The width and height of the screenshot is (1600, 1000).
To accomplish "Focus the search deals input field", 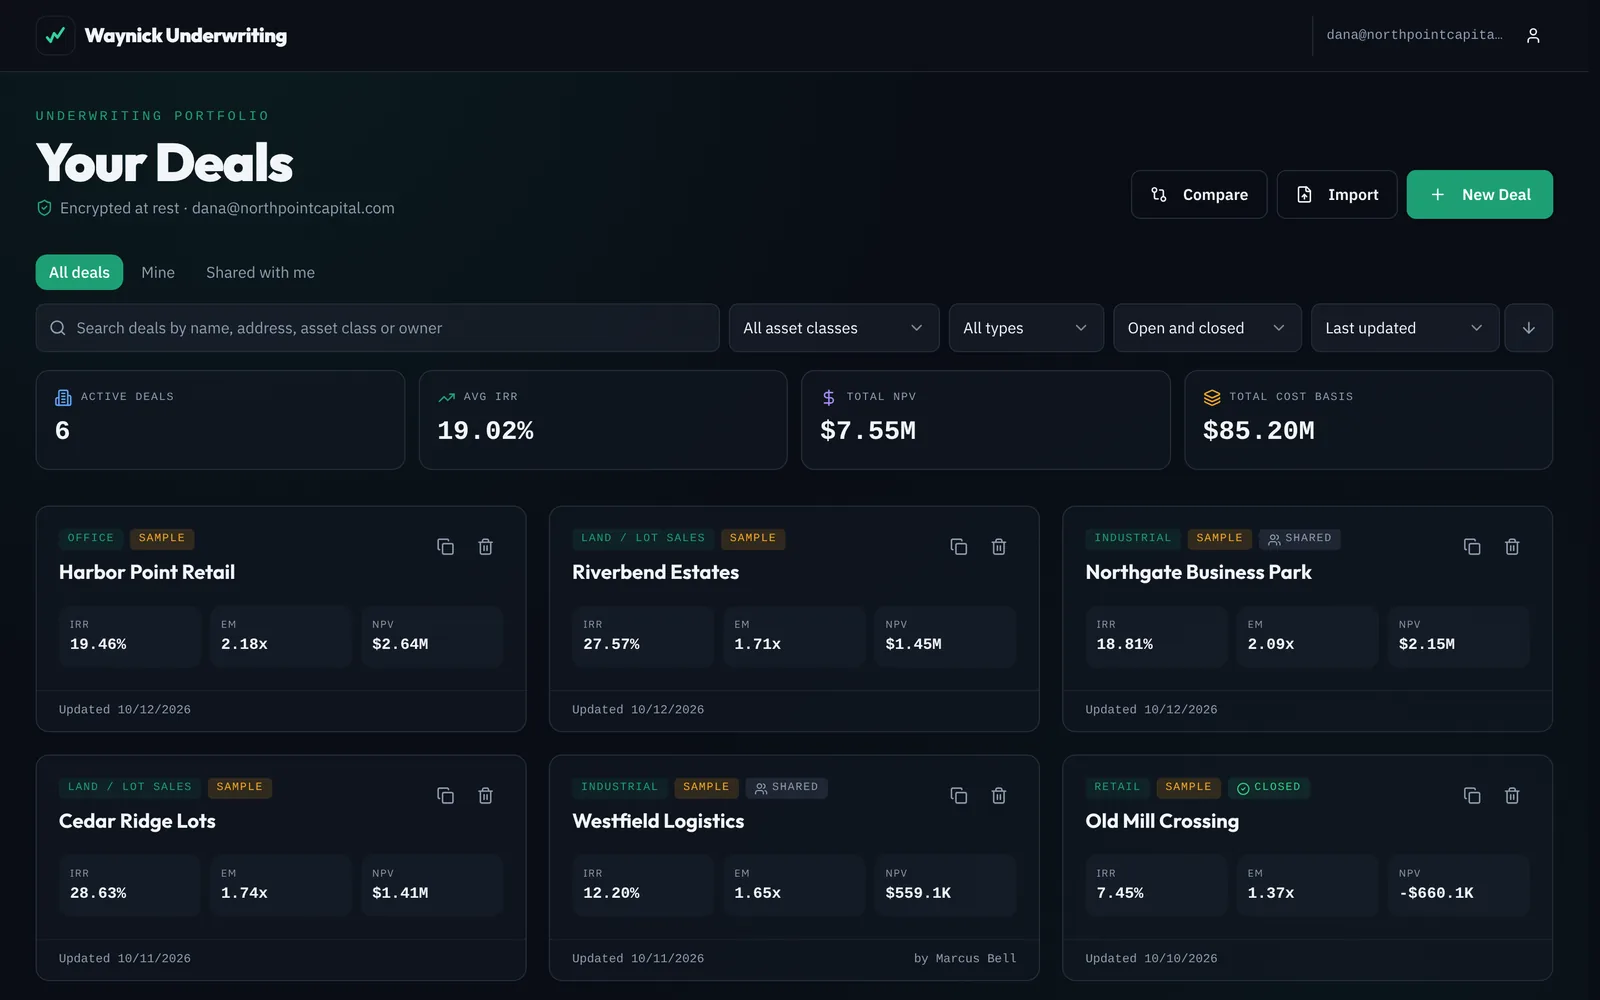I will point(378,328).
